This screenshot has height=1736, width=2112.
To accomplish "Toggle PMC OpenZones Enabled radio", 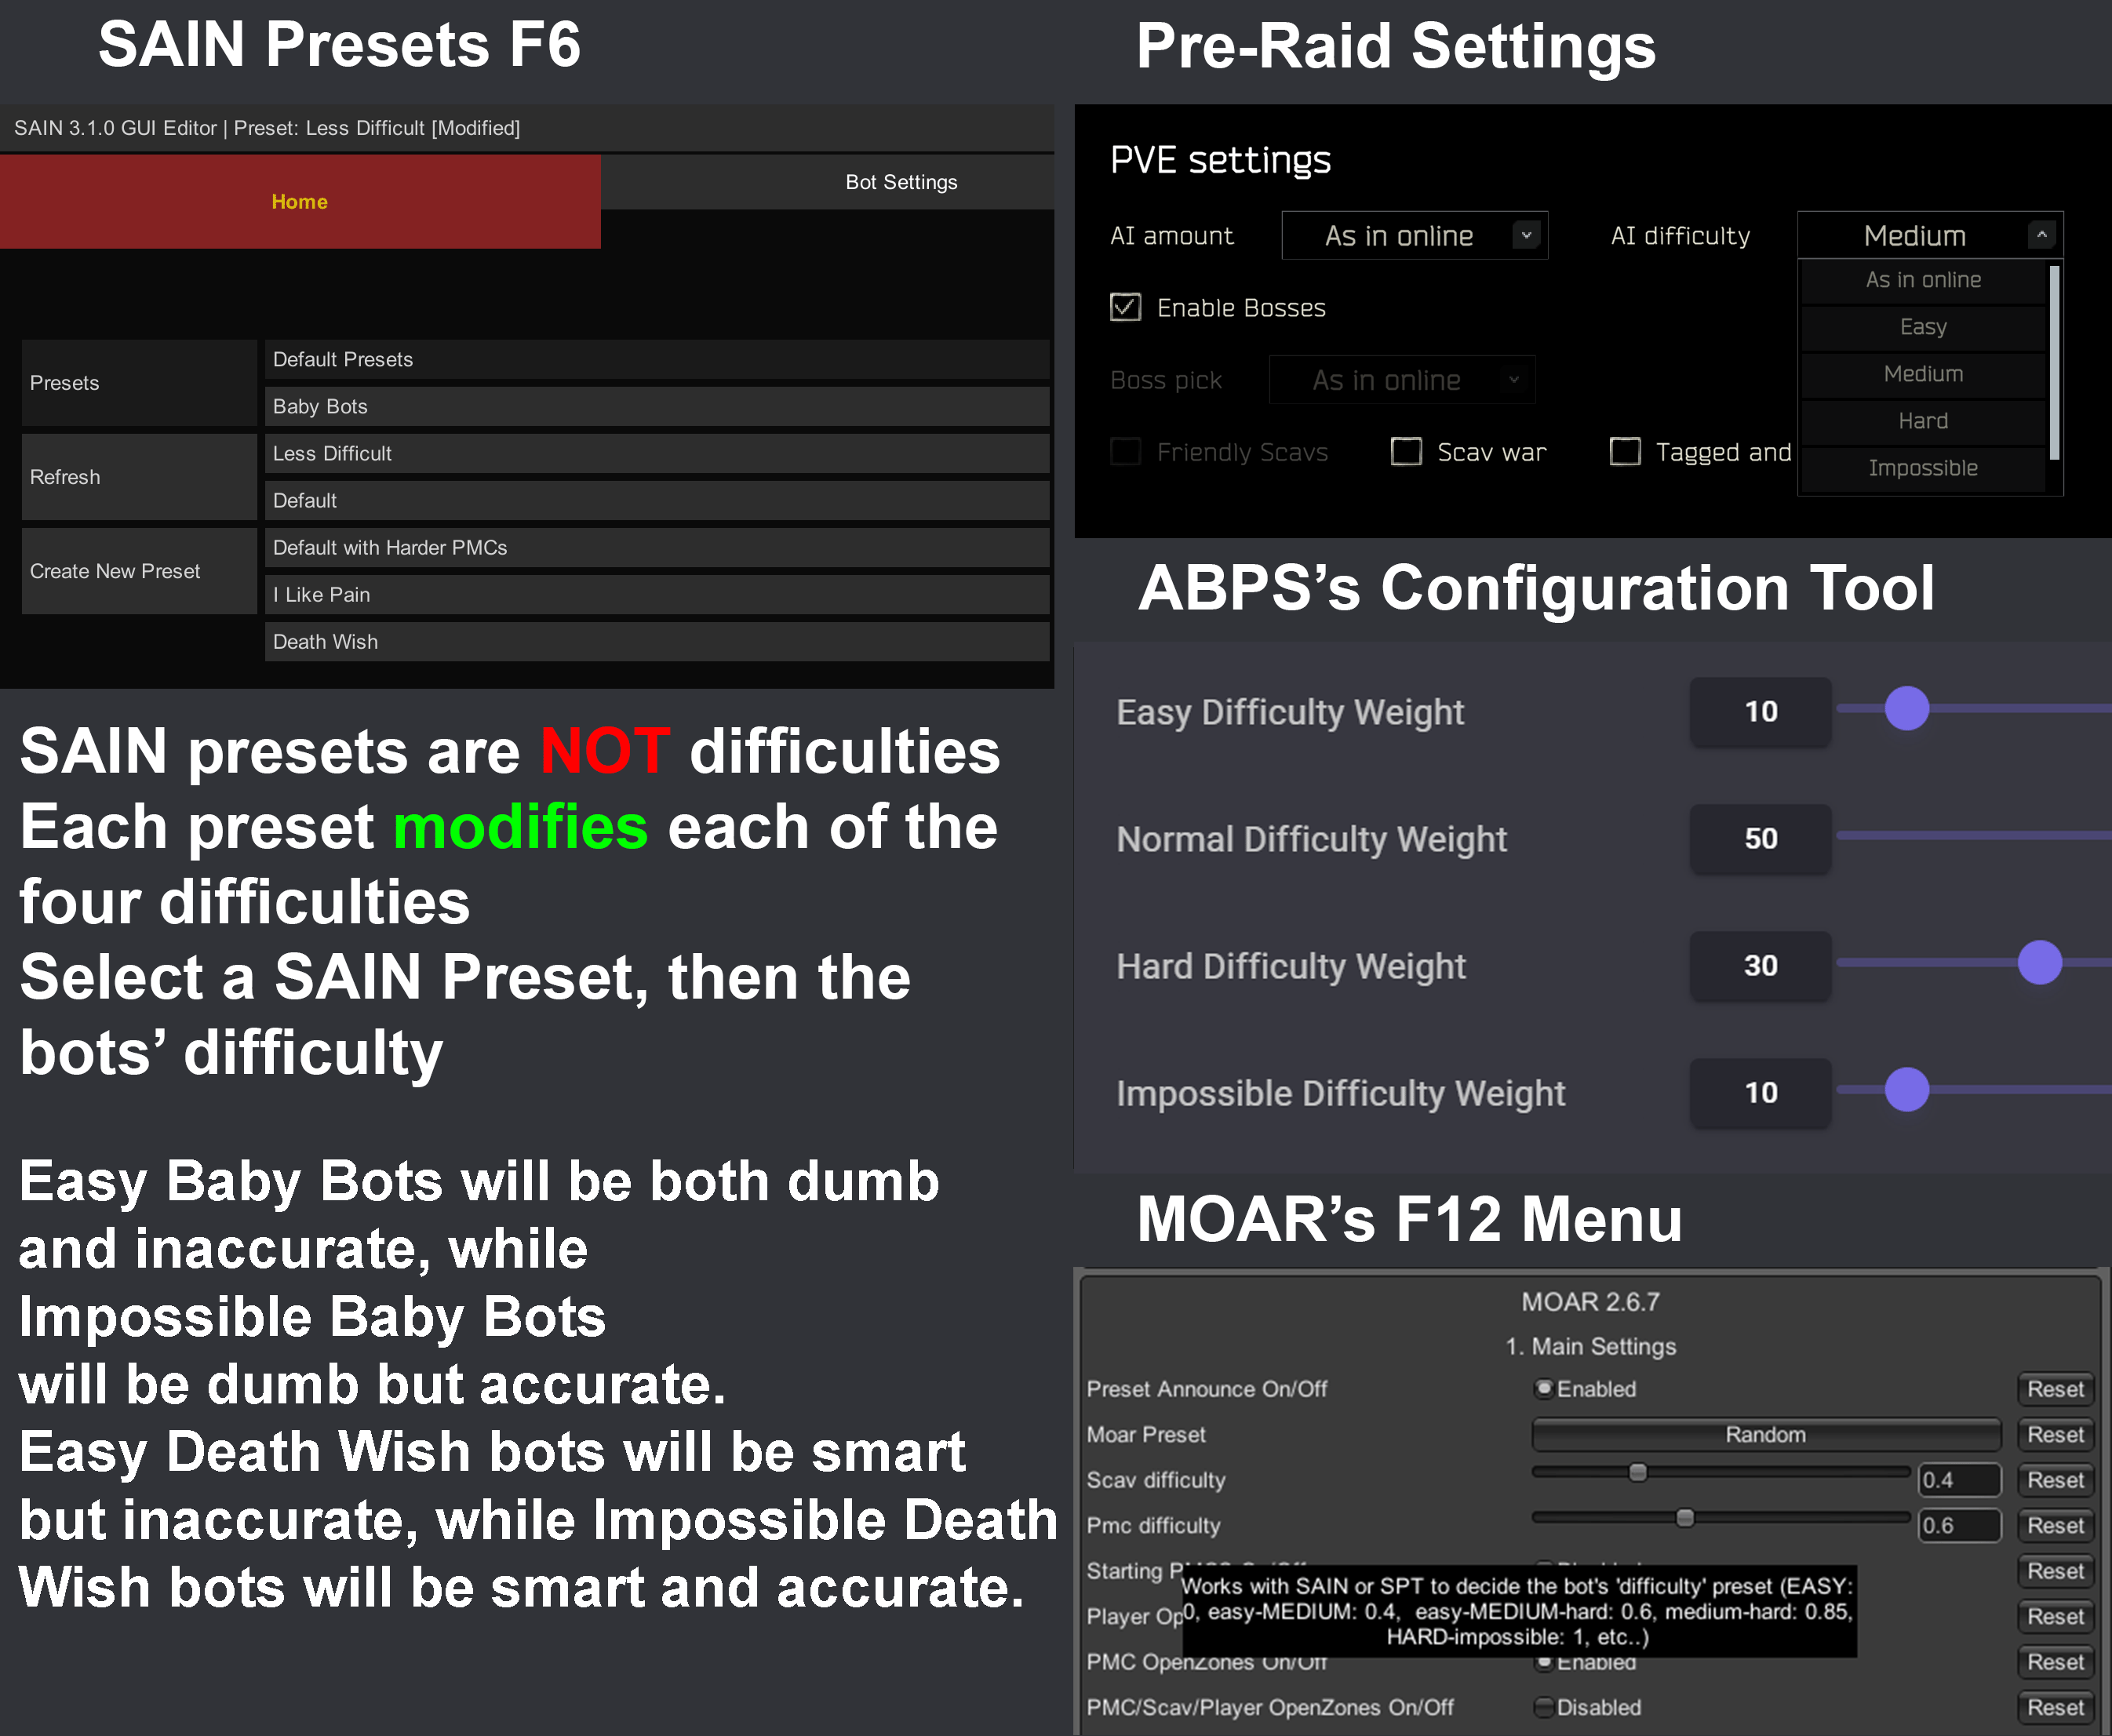I will click(1544, 1663).
